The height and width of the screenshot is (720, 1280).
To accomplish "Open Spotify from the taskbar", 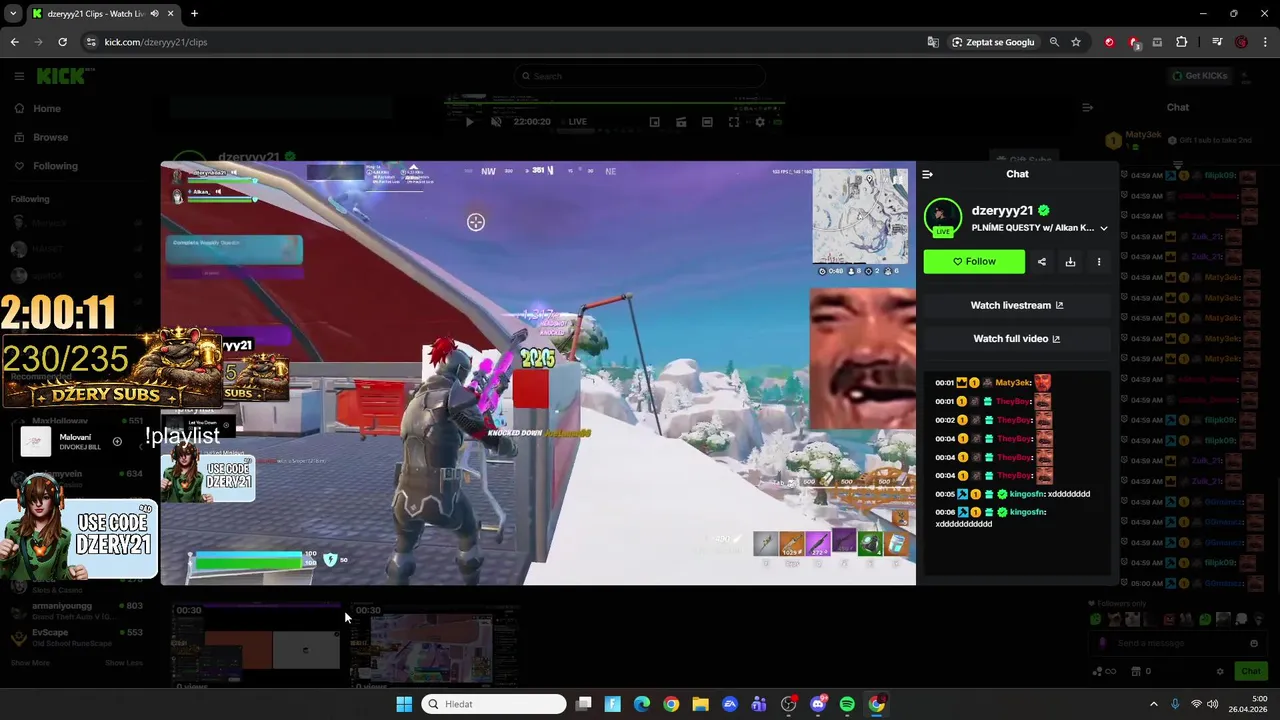I will [847, 704].
